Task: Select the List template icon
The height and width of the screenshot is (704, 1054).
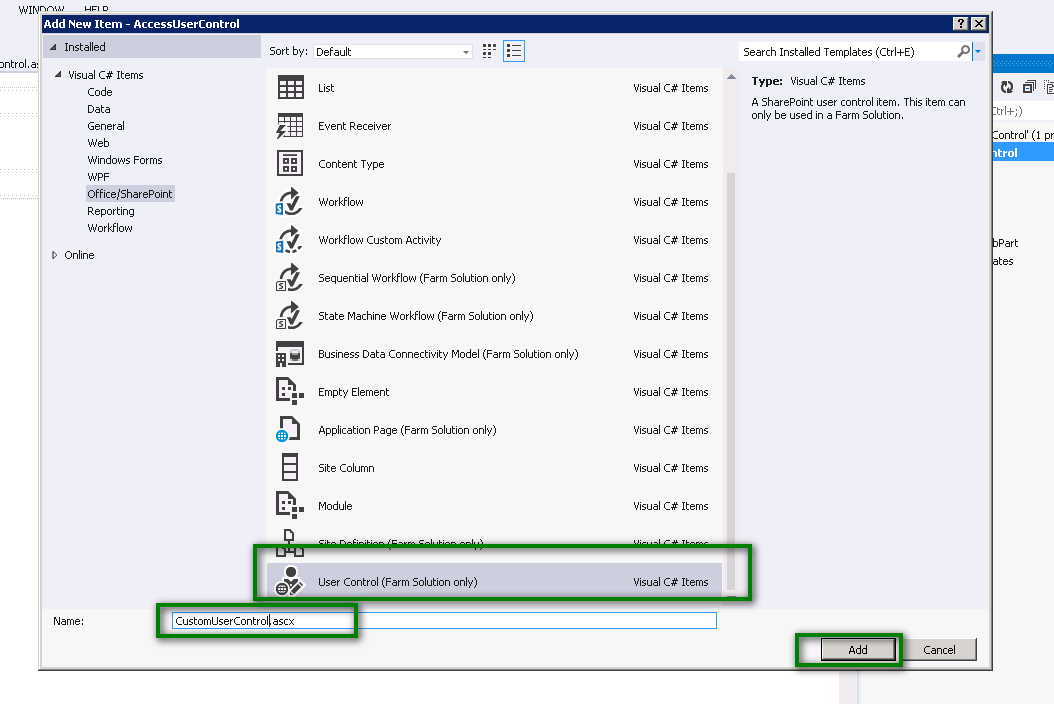Action: tap(290, 87)
